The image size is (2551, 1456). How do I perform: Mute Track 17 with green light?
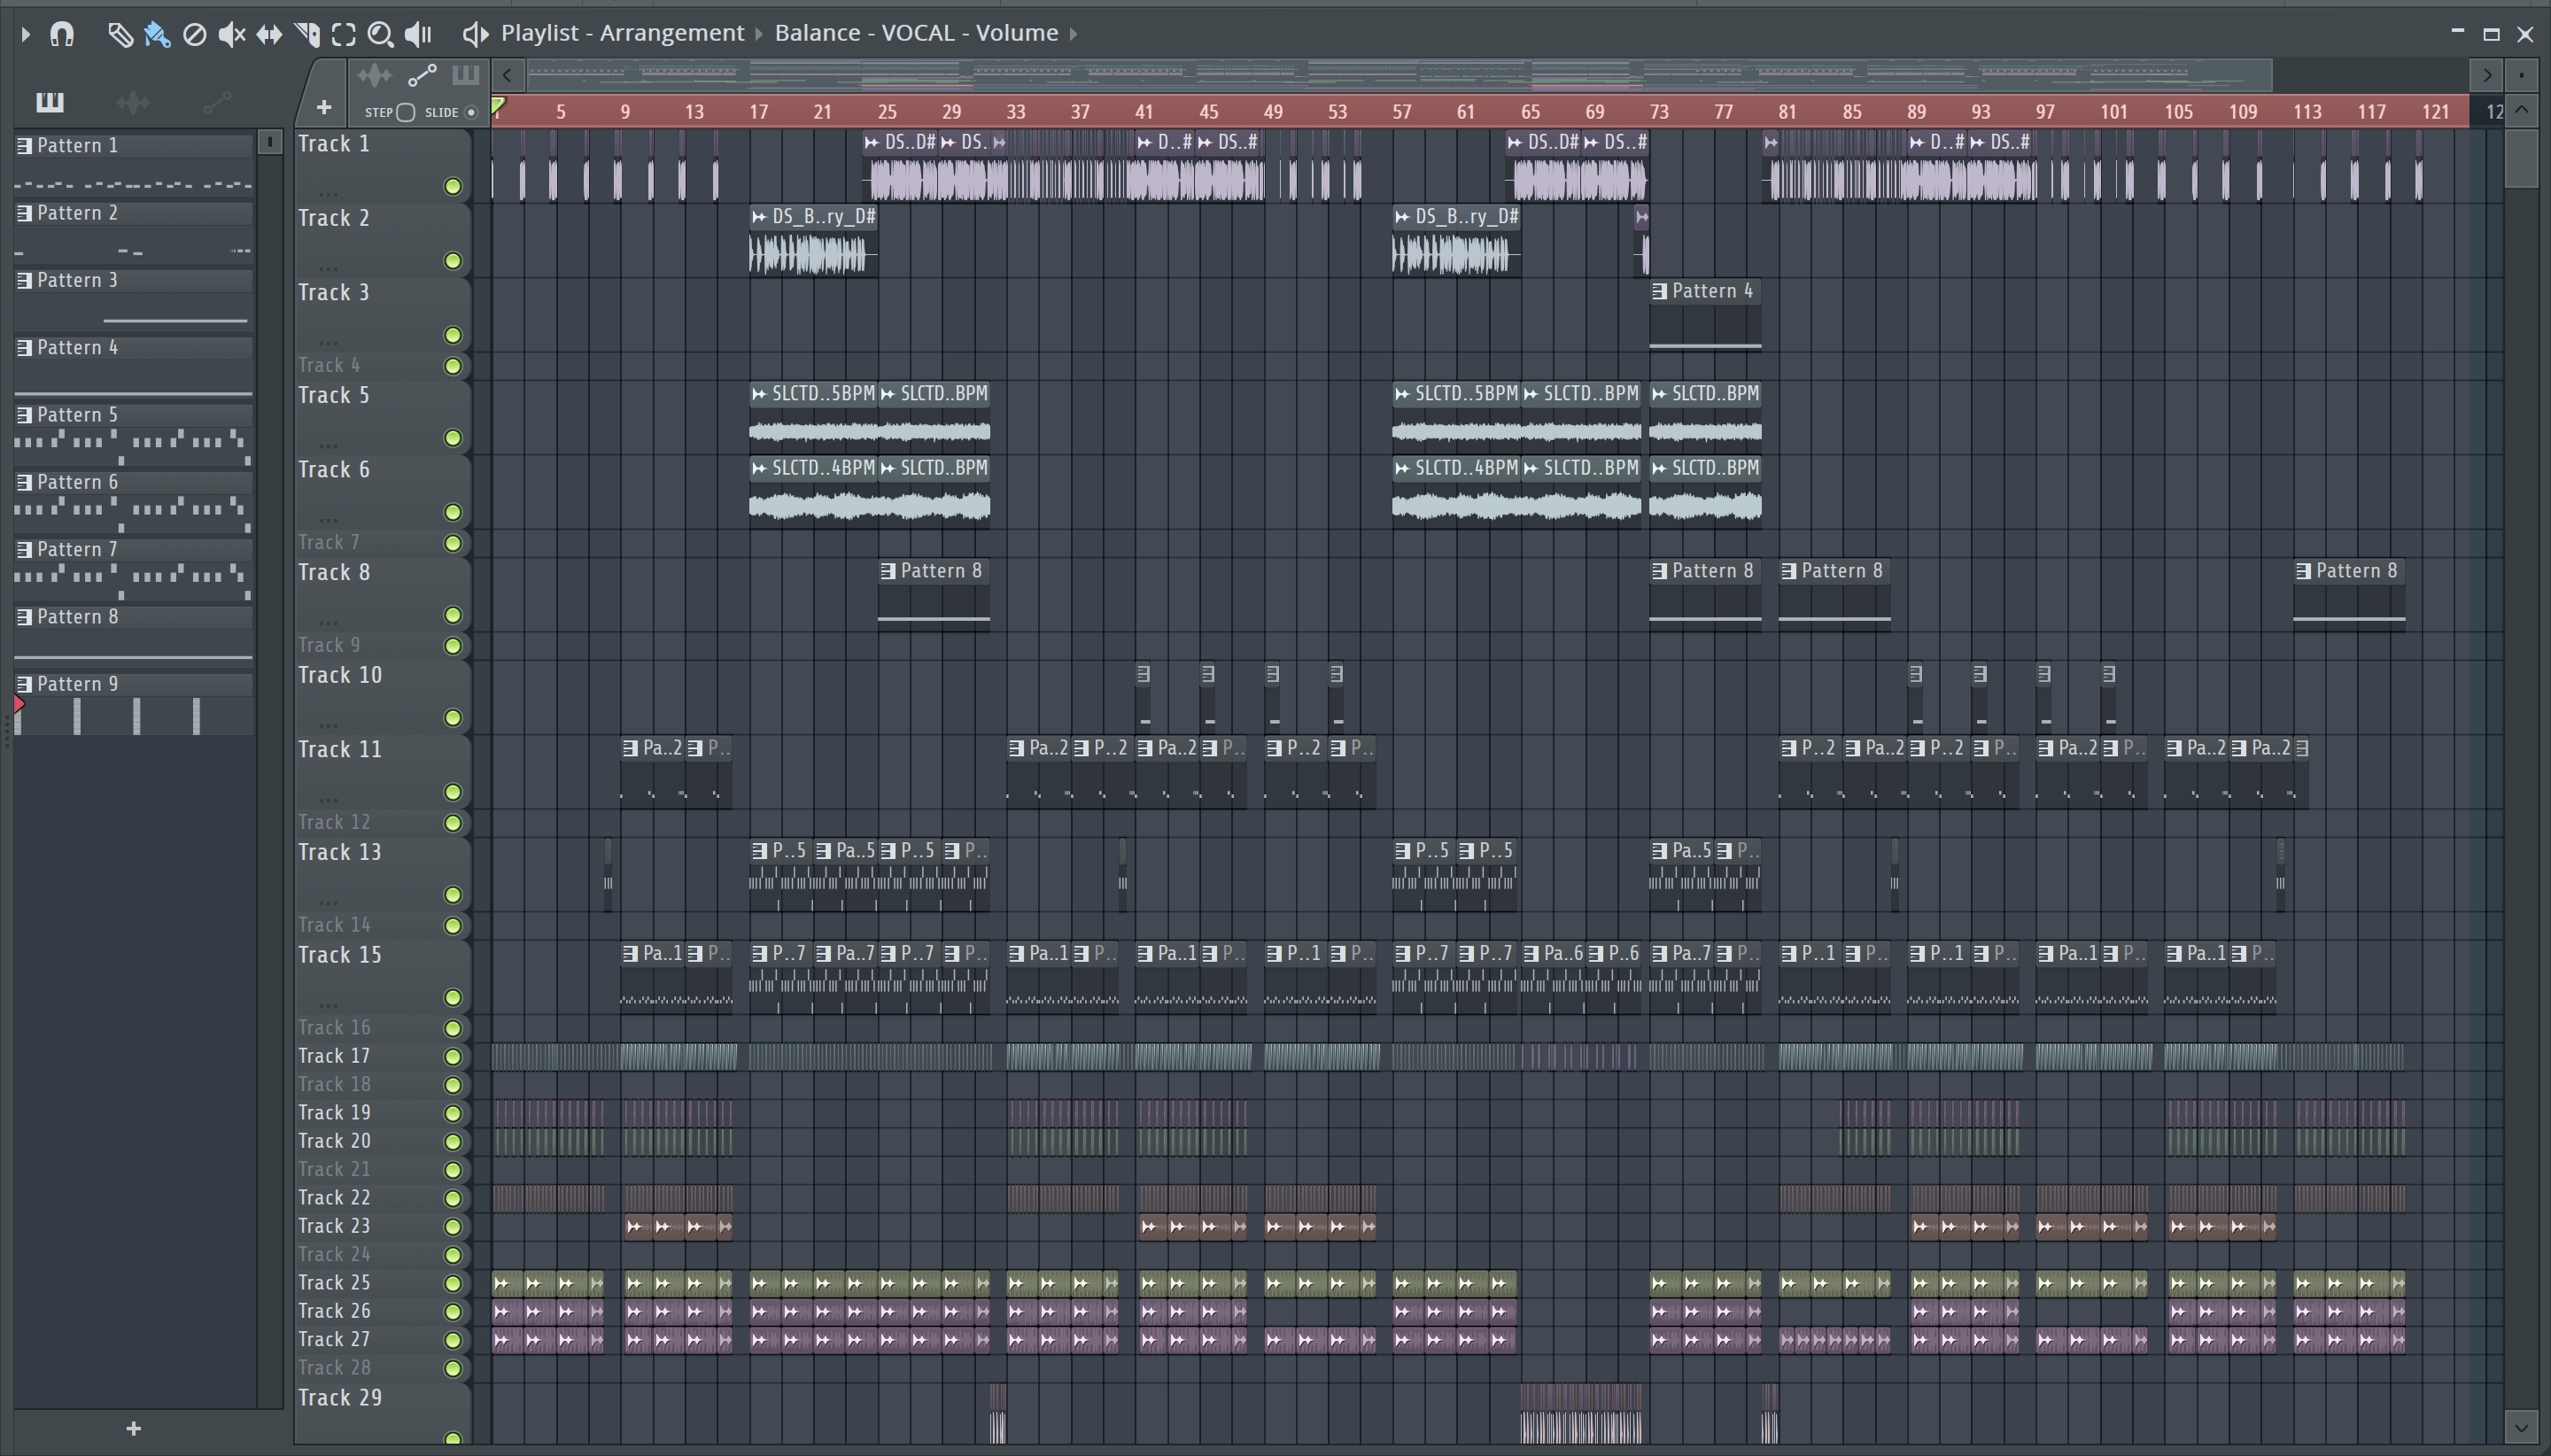pyautogui.click(x=453, y=1057)
